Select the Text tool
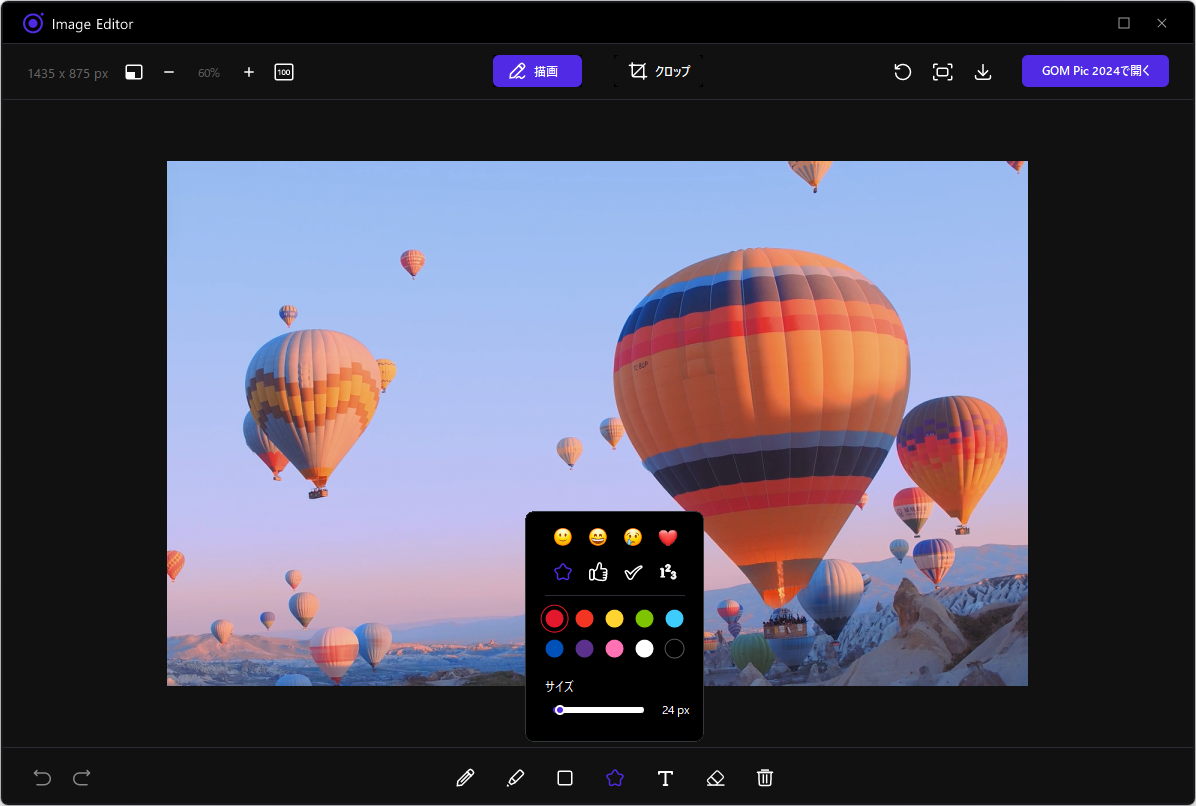The image size is (1196, 806). [665, 778]
